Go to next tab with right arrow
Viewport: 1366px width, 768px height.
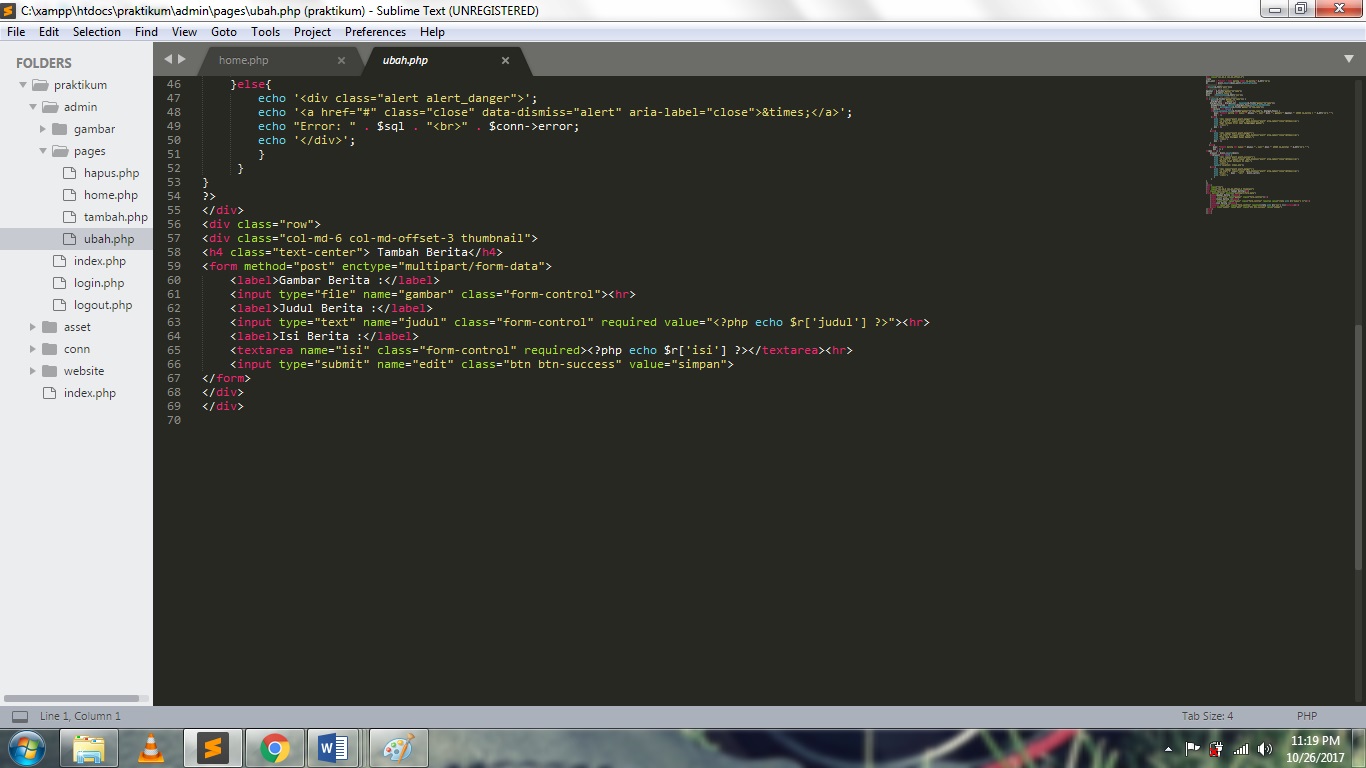182,59
